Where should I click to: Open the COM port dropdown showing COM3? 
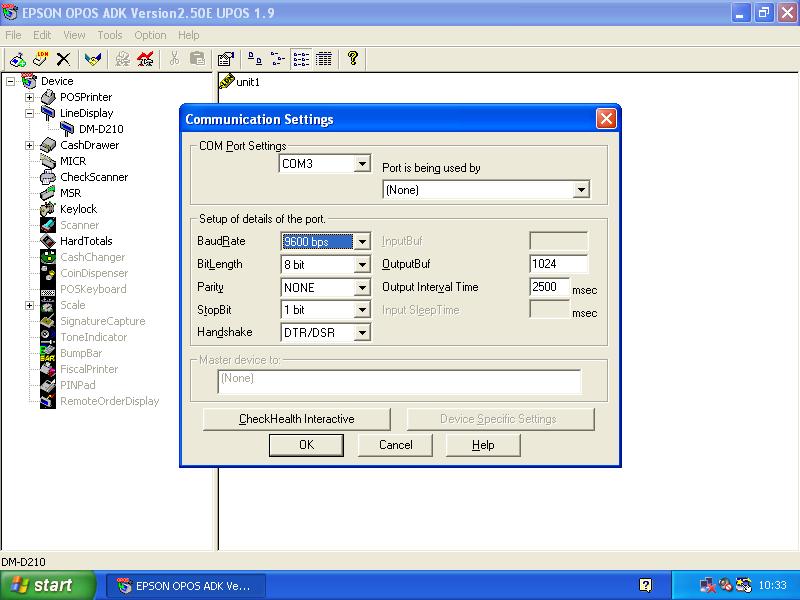[x=362, y=164]
